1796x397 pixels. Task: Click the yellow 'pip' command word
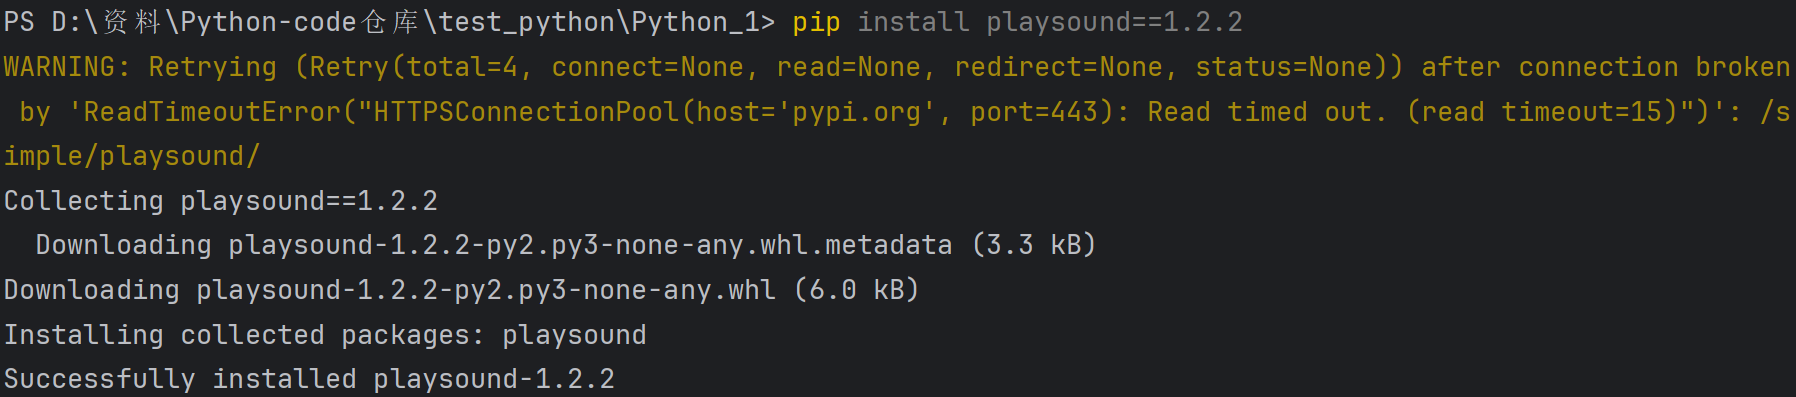point(816,22)
